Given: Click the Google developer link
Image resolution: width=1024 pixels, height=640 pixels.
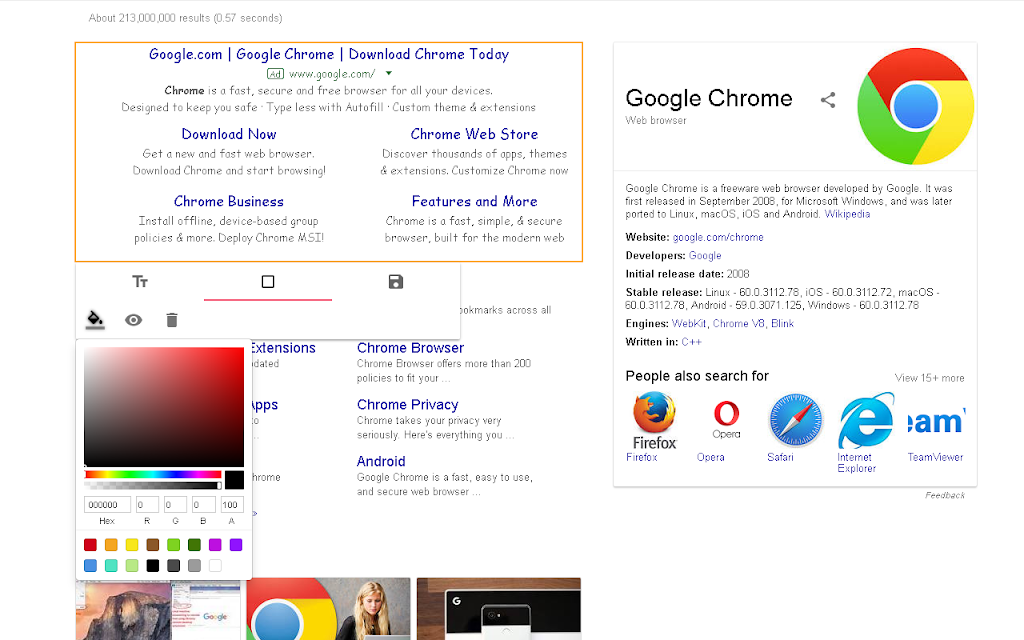Looking at the screenshot, I should [705, 255].
